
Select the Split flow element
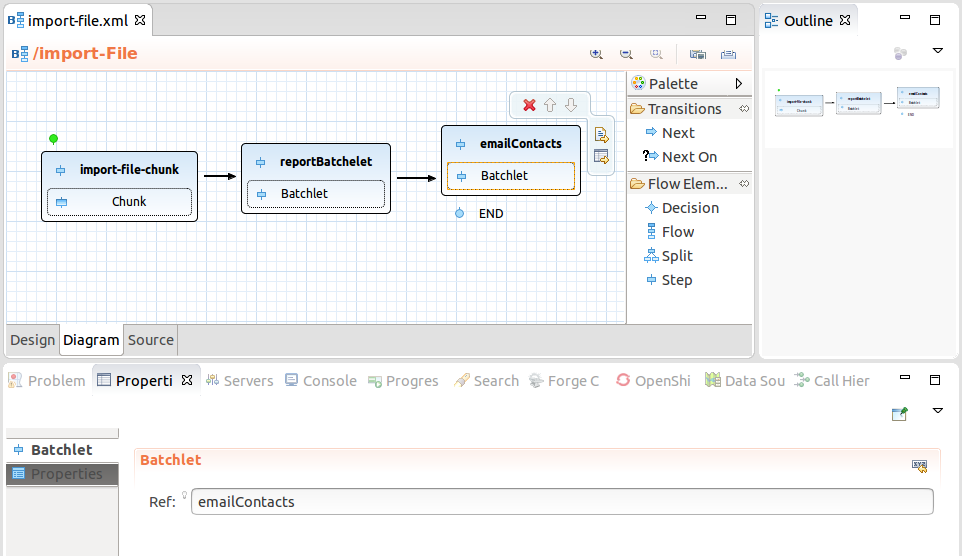(x=676, y=256)
